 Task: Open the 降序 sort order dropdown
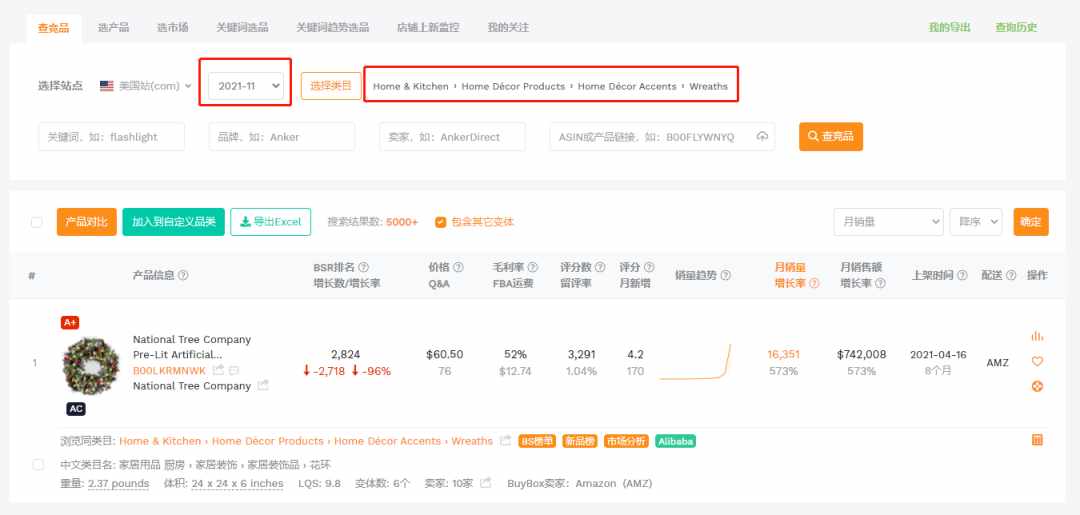(976, 222)
